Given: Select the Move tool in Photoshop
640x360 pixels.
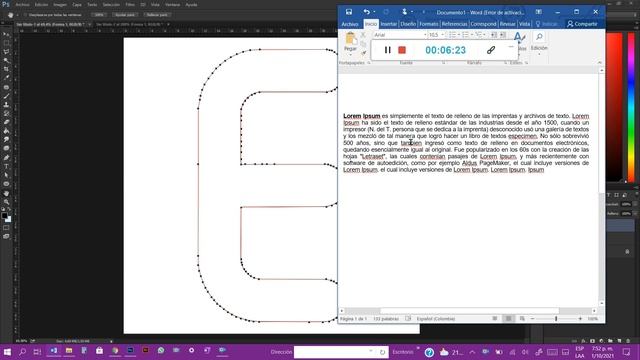Looking at the screenshot, I should click(x=6, y=34).
